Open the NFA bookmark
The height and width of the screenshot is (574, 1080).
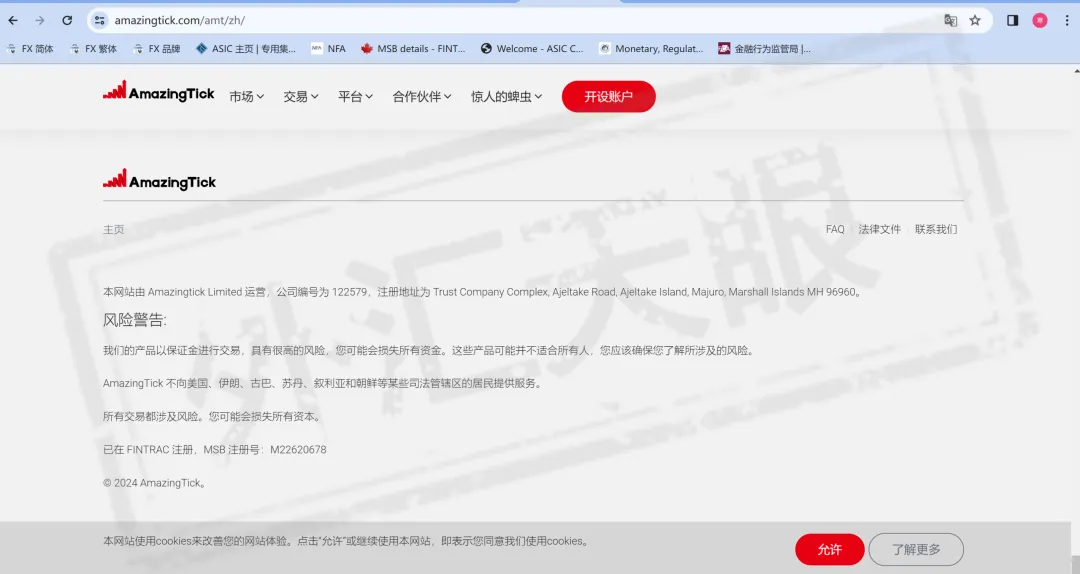click(x=329, y=49)
